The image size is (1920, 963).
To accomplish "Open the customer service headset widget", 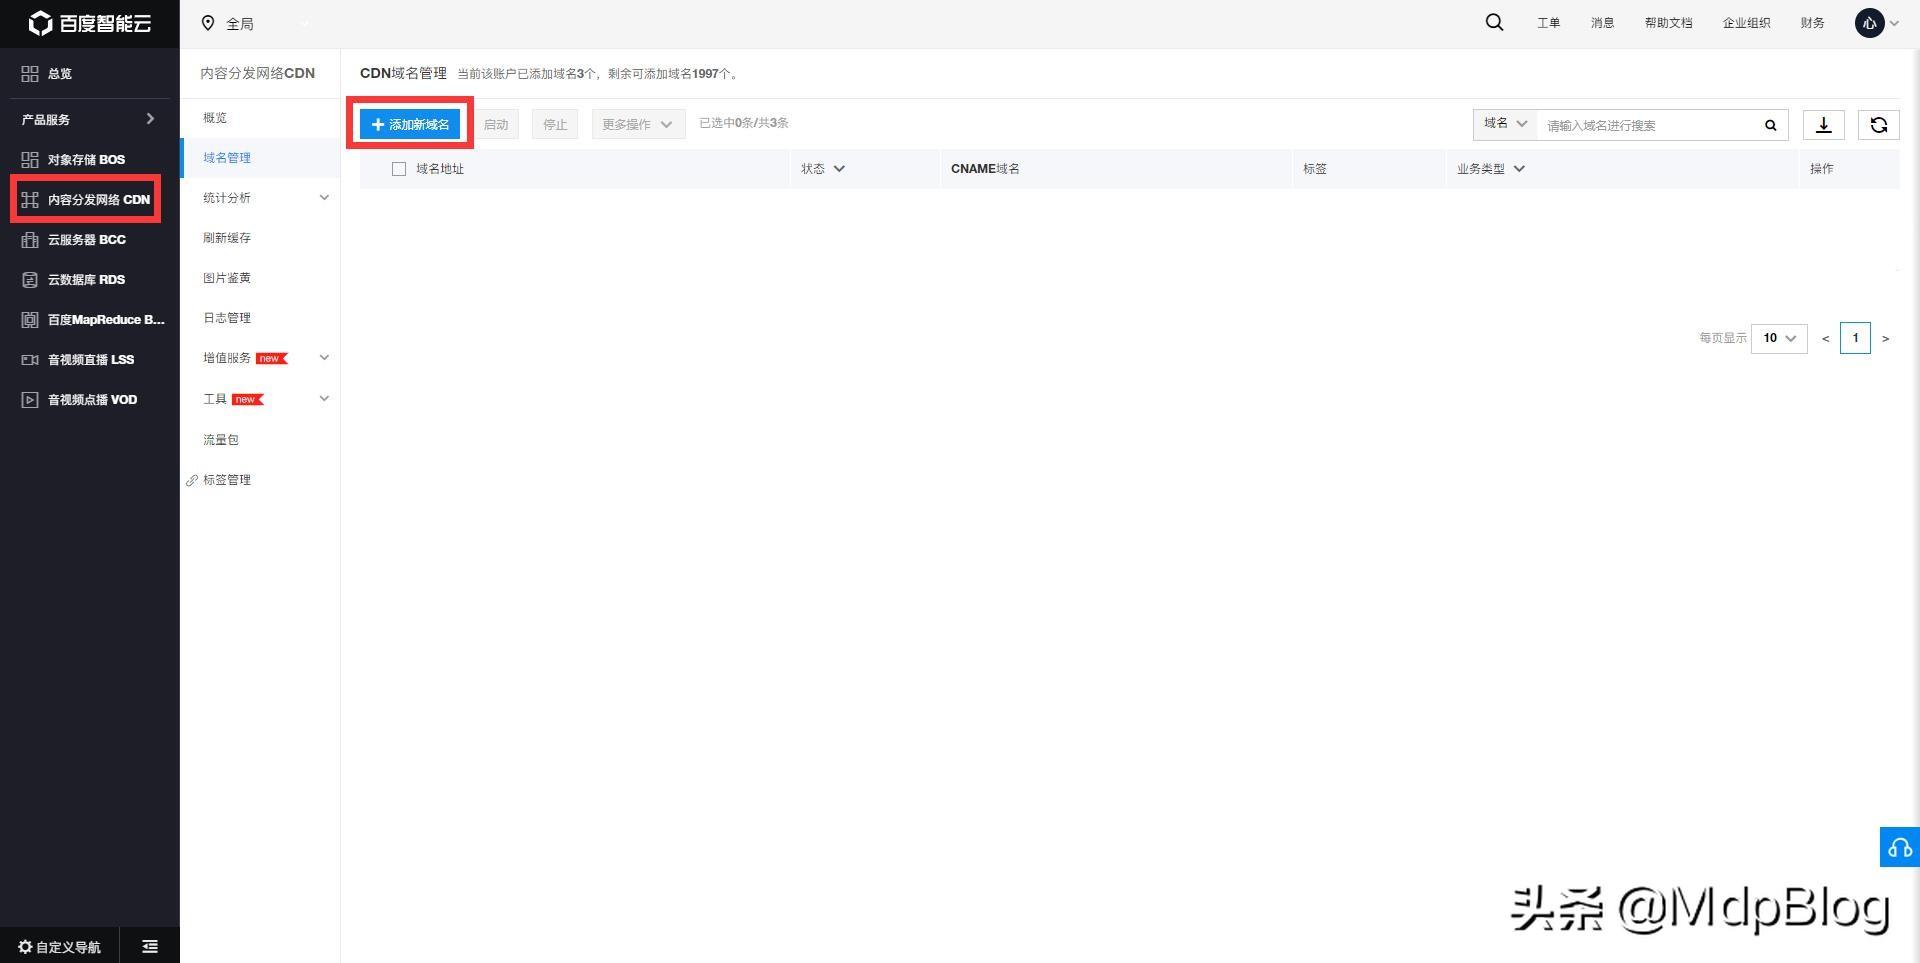I will [1900, 847].
